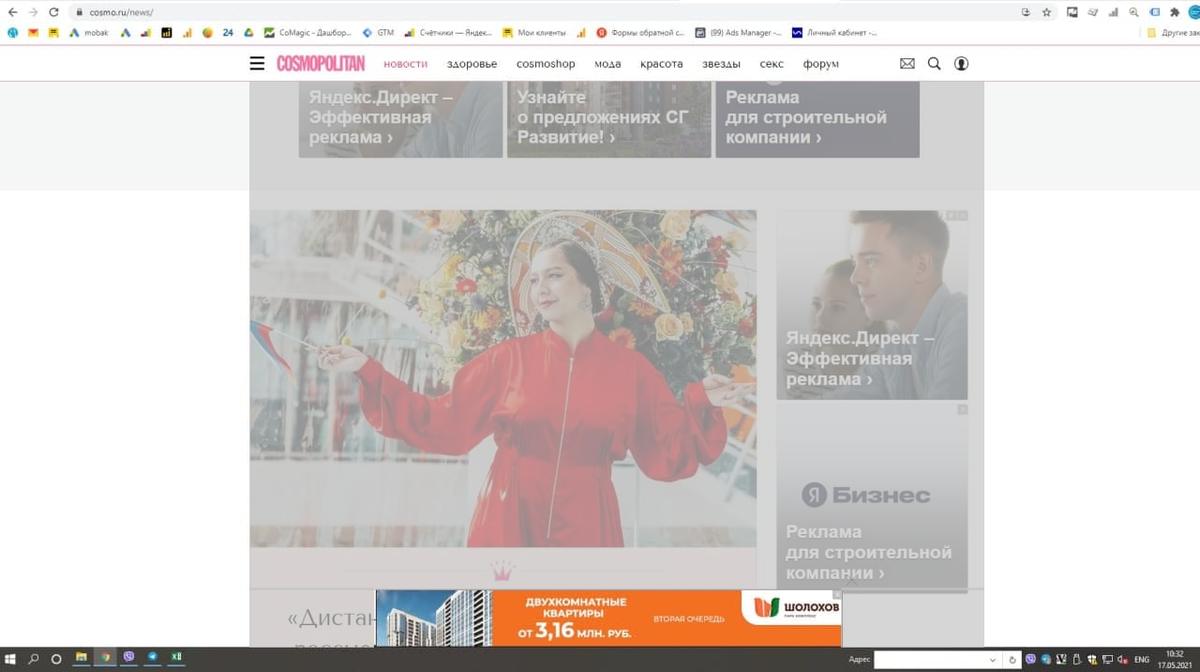Screen dimensions: 1200x672
Task: Open the envelope subscribe icon in site header
Action: pyautogui.click(x=907, y=64)
